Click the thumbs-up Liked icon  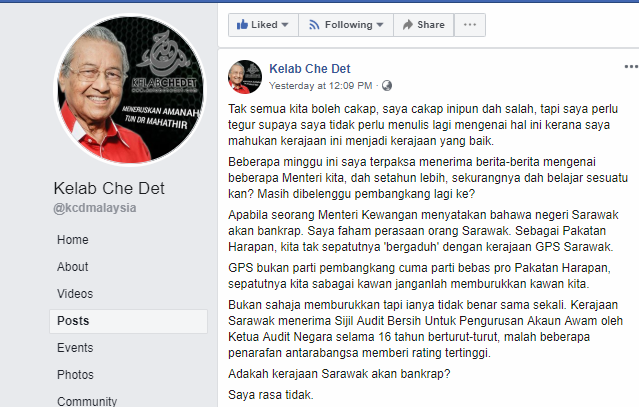point(242,24)
